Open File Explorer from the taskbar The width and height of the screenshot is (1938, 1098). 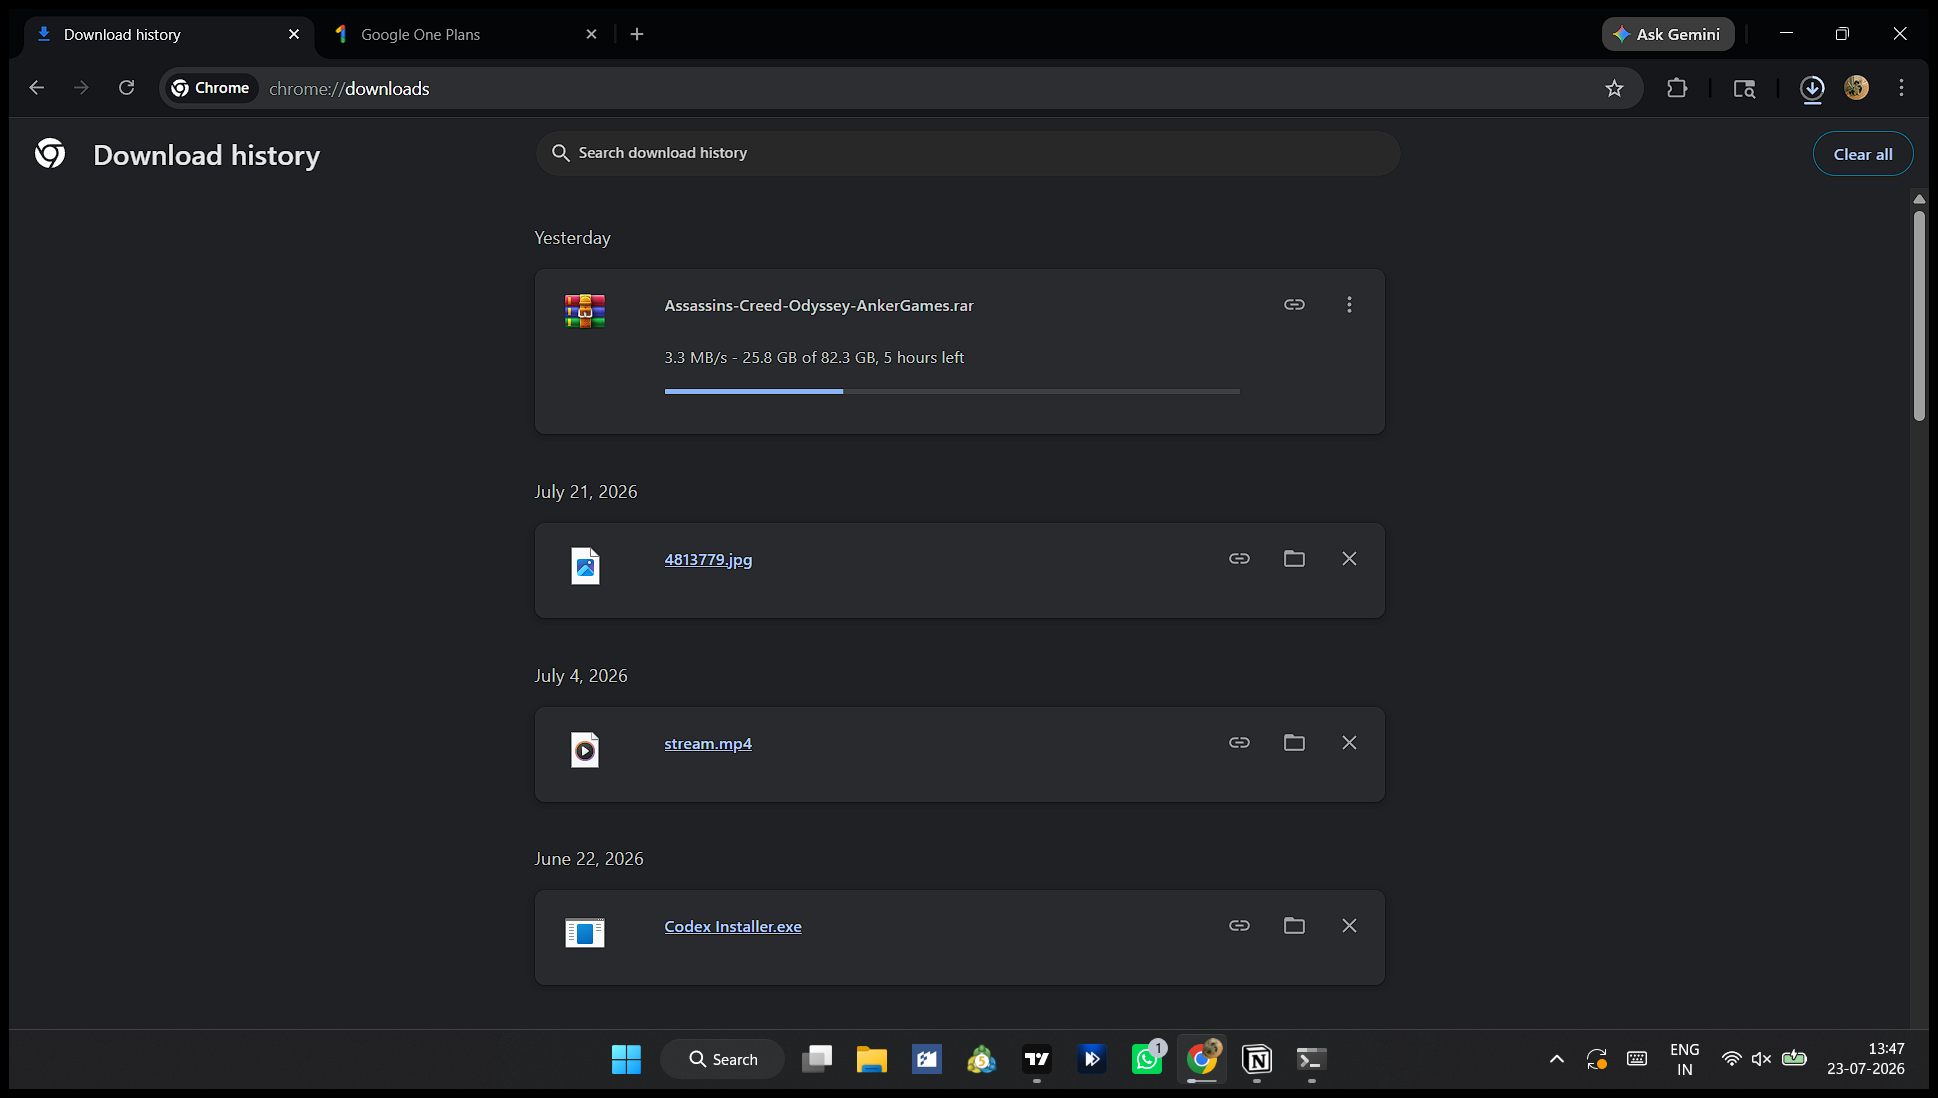(x=872, y=1059)
